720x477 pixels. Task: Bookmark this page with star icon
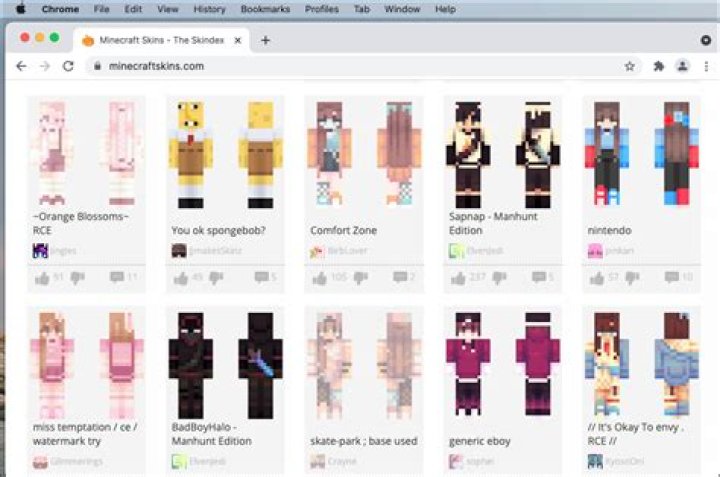(629, 66)
